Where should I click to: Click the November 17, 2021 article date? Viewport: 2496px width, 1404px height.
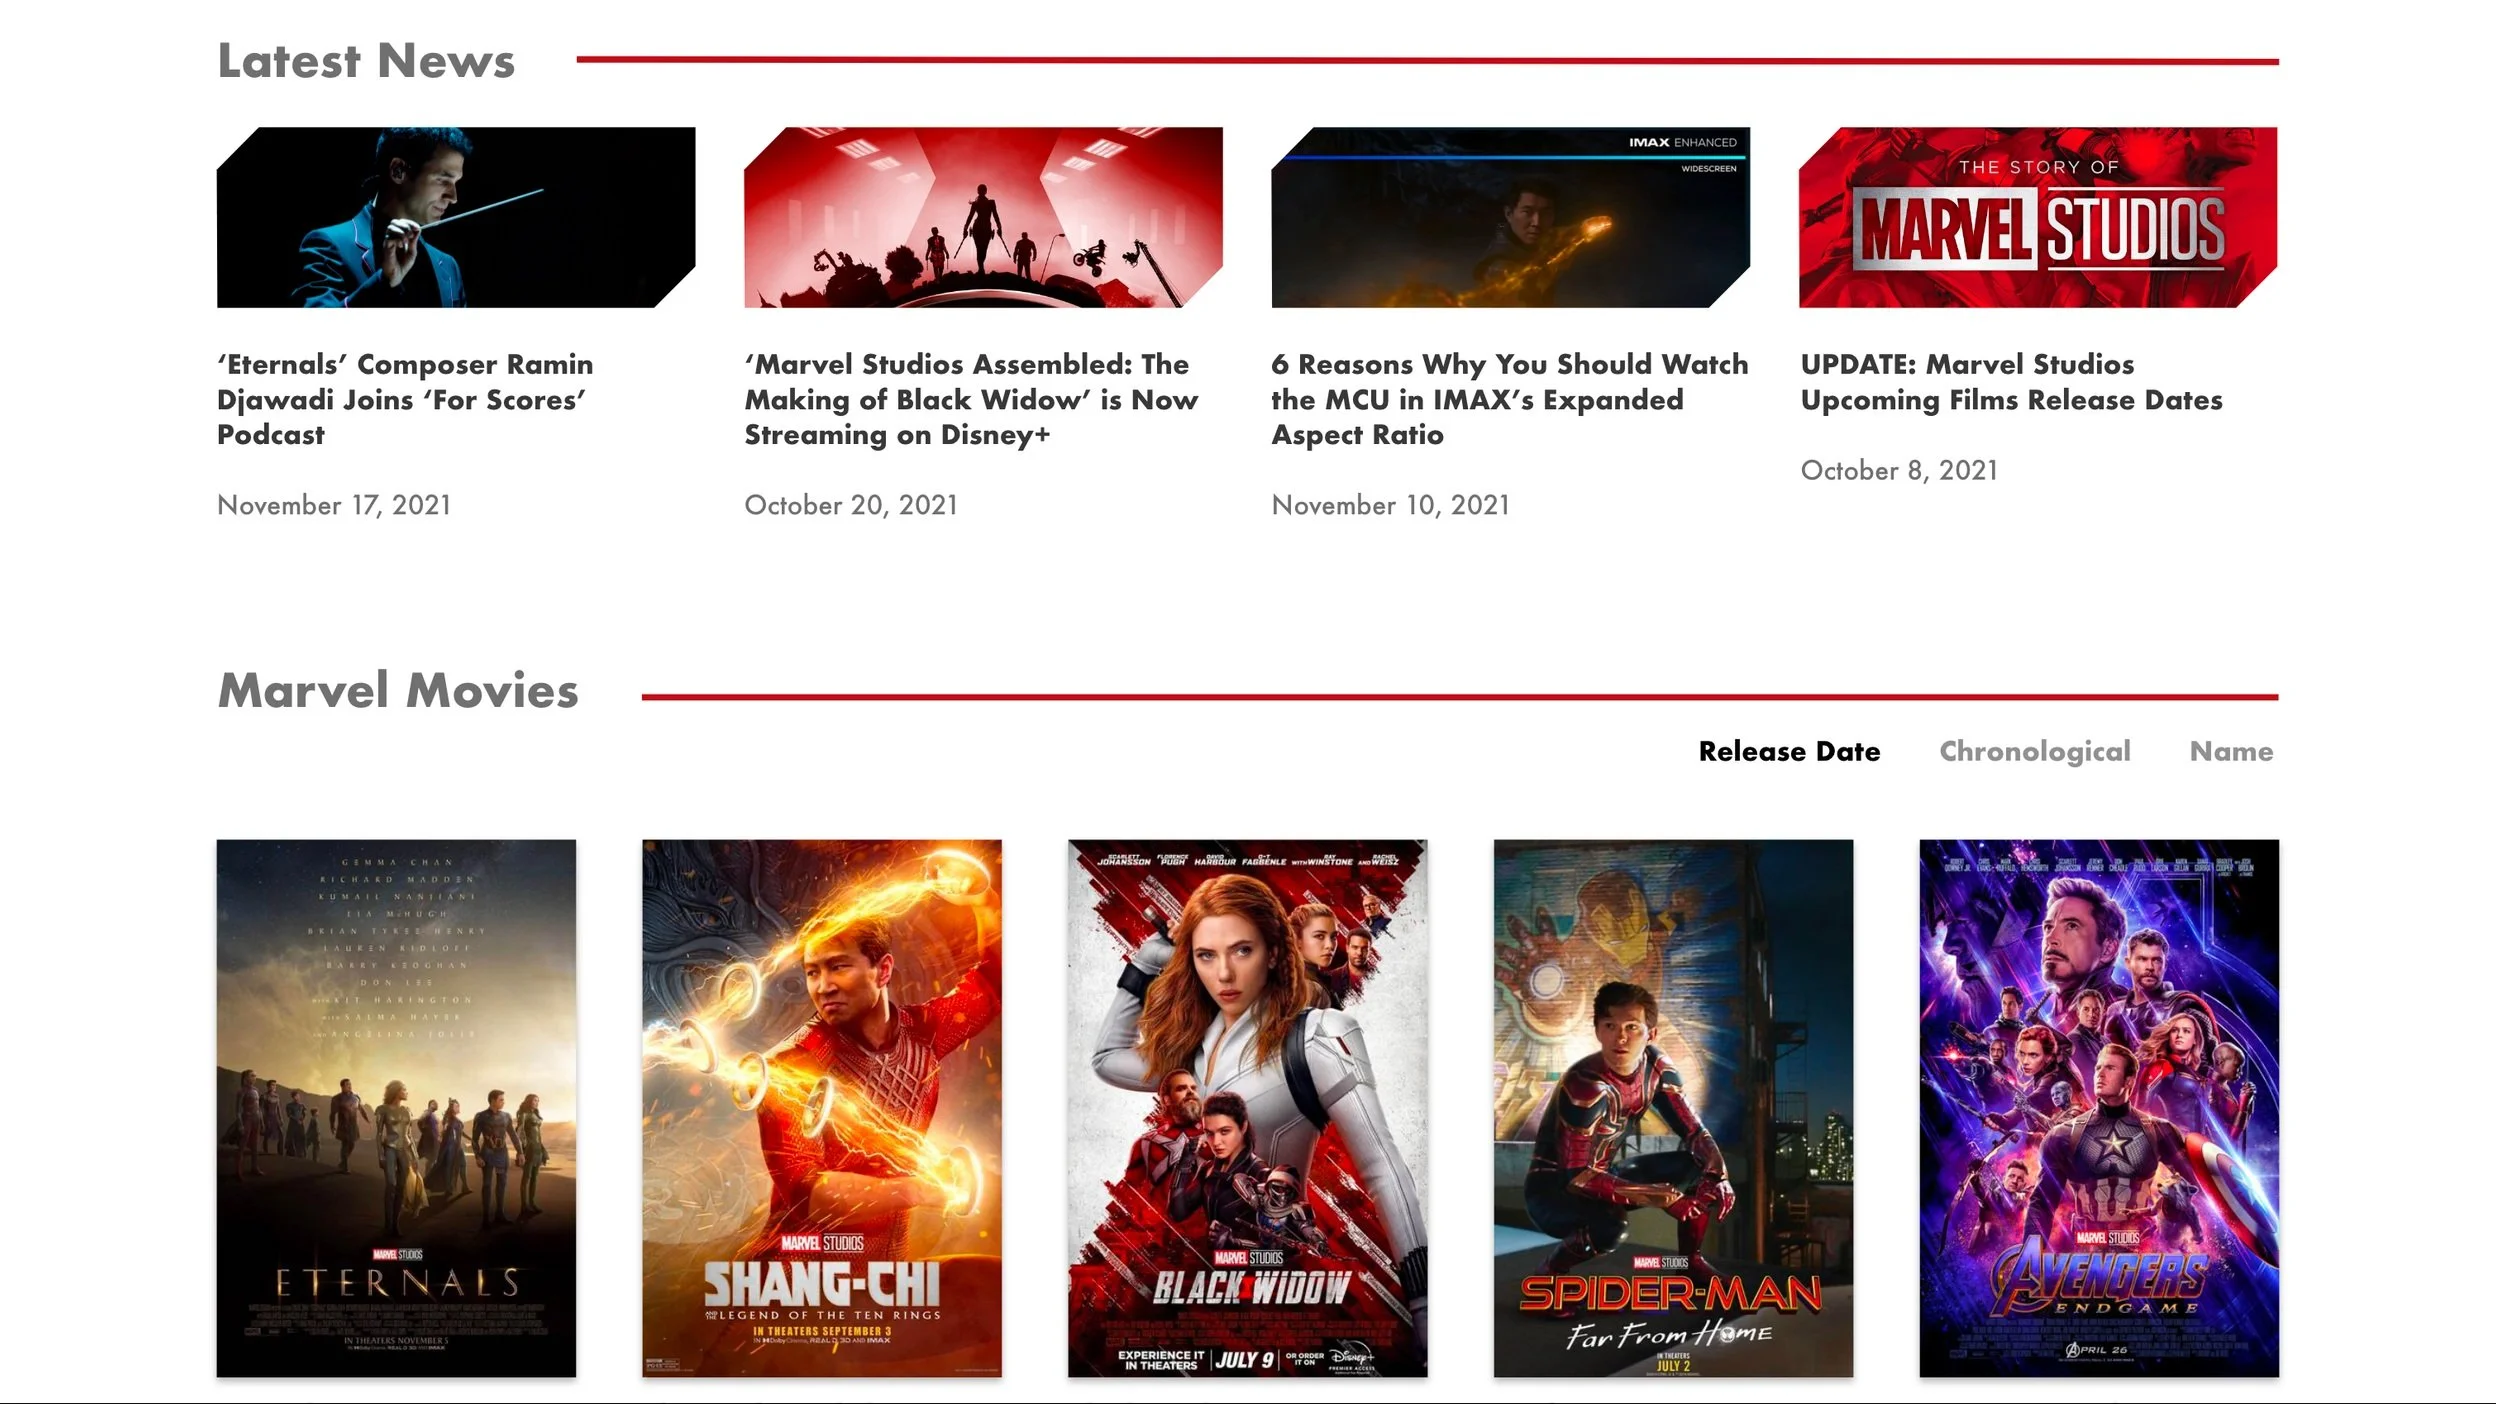click(x=334, y=505)
